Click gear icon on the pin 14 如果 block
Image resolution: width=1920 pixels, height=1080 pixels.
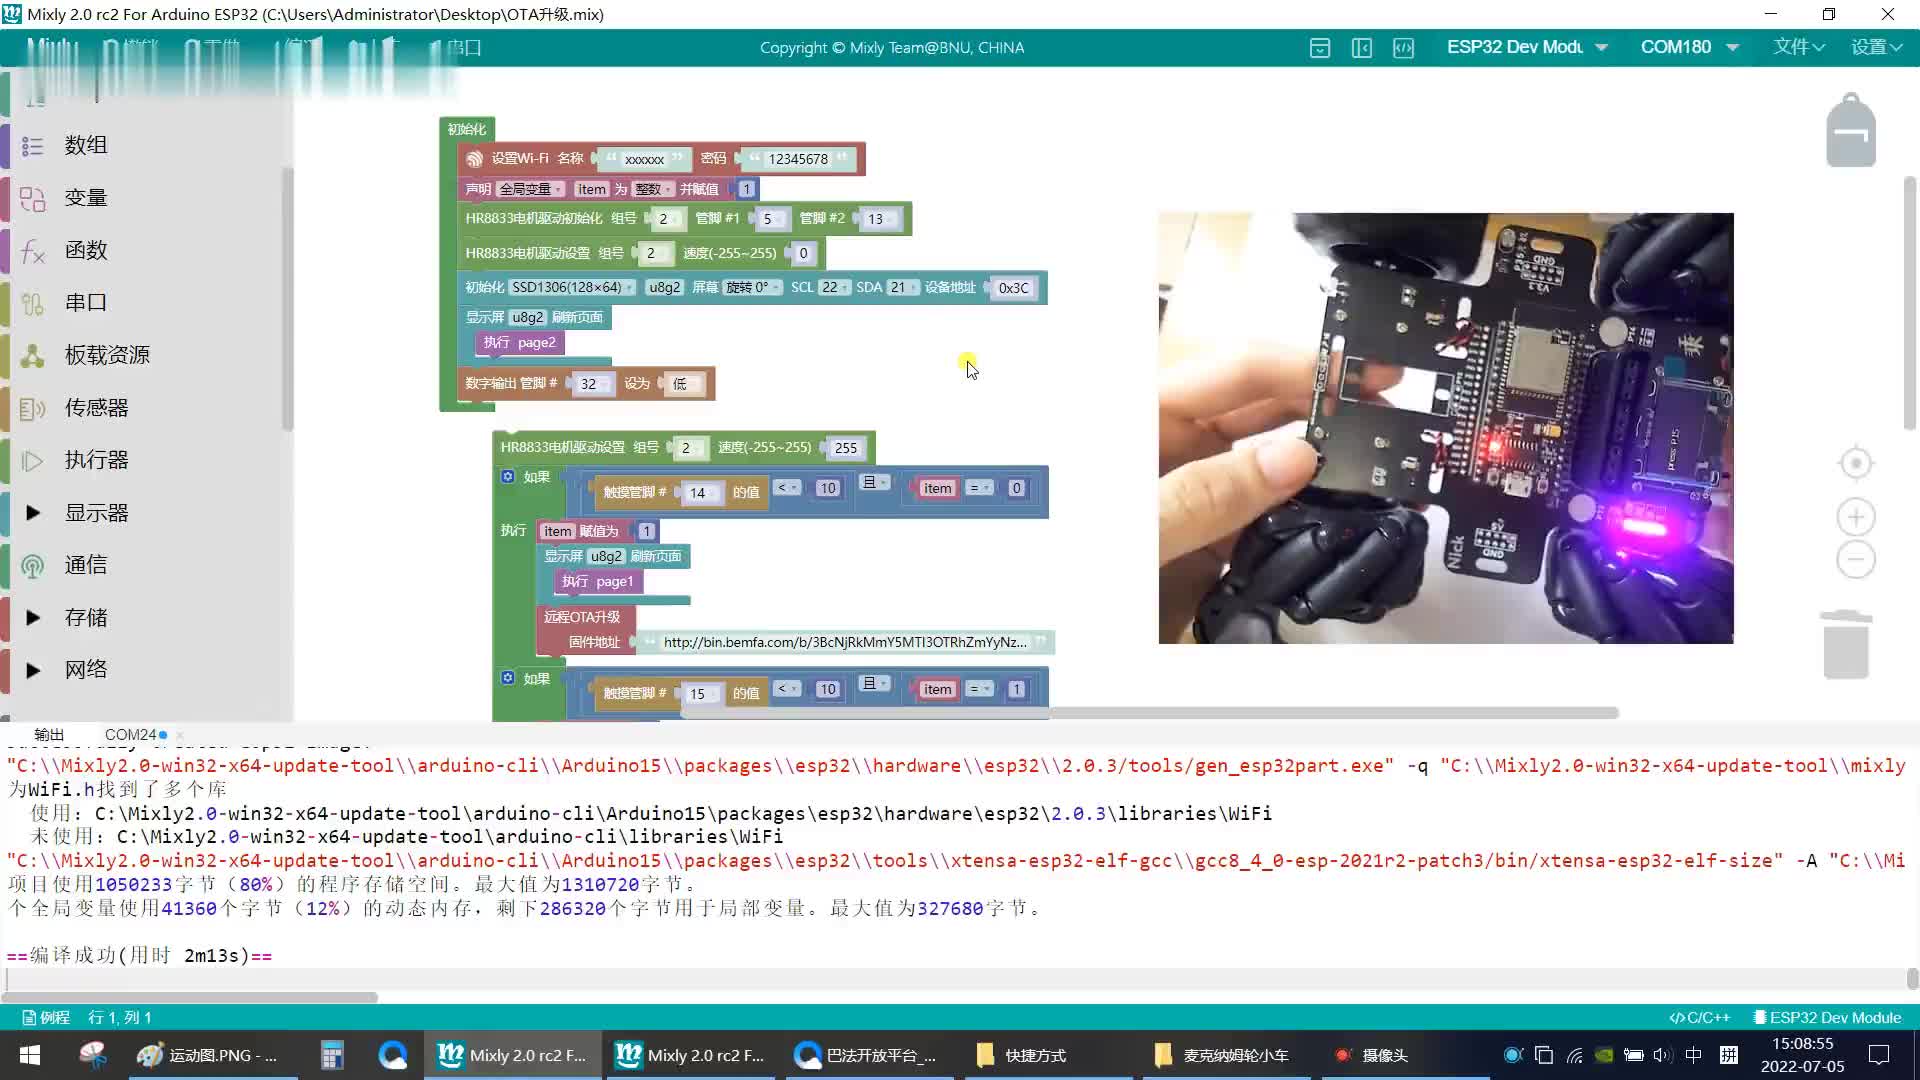click(x=508, y=477)
